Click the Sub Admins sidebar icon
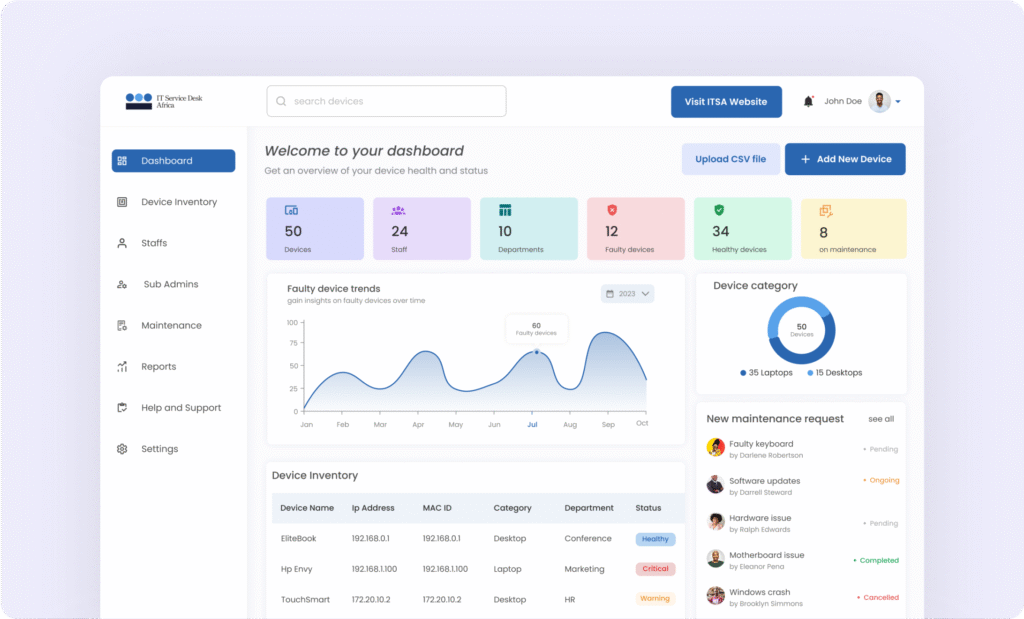 tap(122, 285)
